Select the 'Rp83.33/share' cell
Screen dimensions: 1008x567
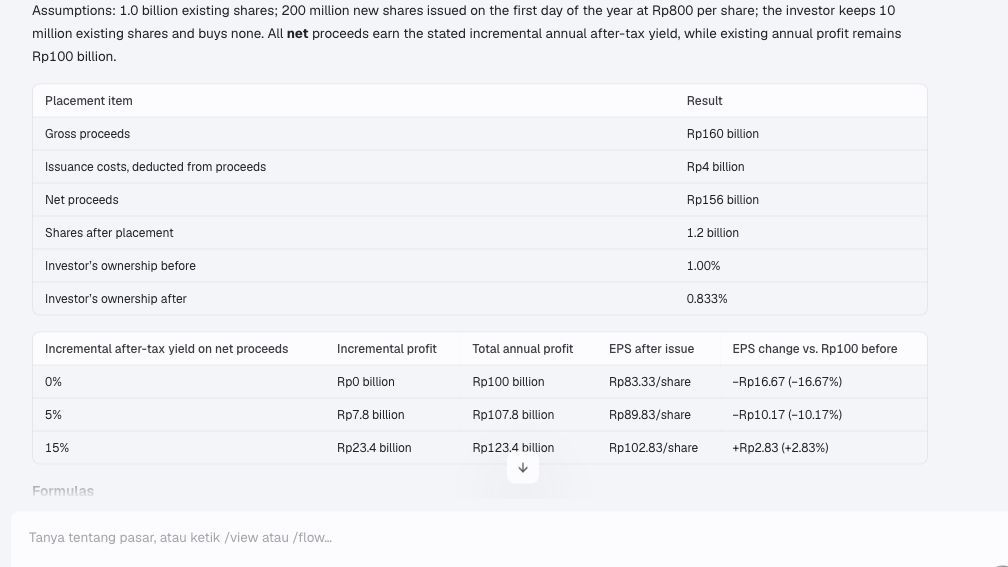point(650,382)
